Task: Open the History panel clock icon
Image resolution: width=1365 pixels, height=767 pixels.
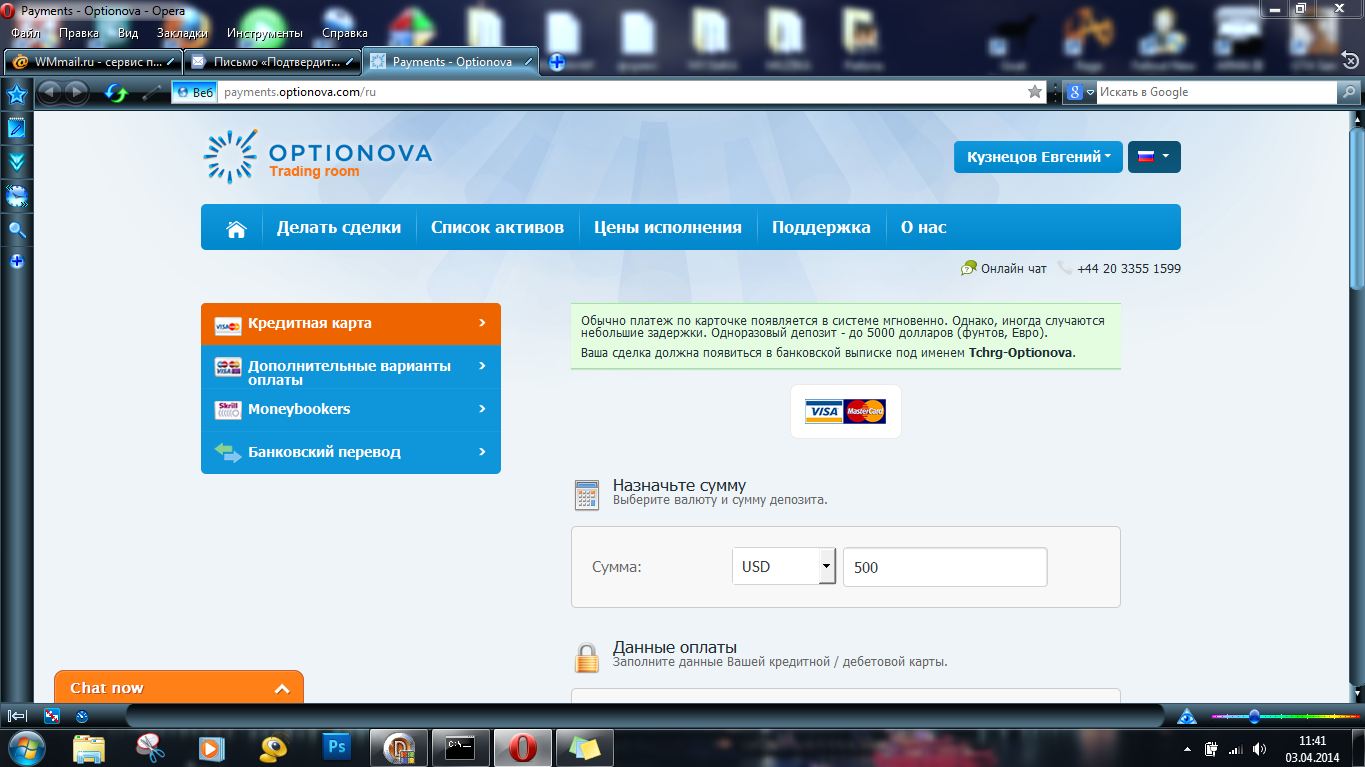Action: click(16, 196)
